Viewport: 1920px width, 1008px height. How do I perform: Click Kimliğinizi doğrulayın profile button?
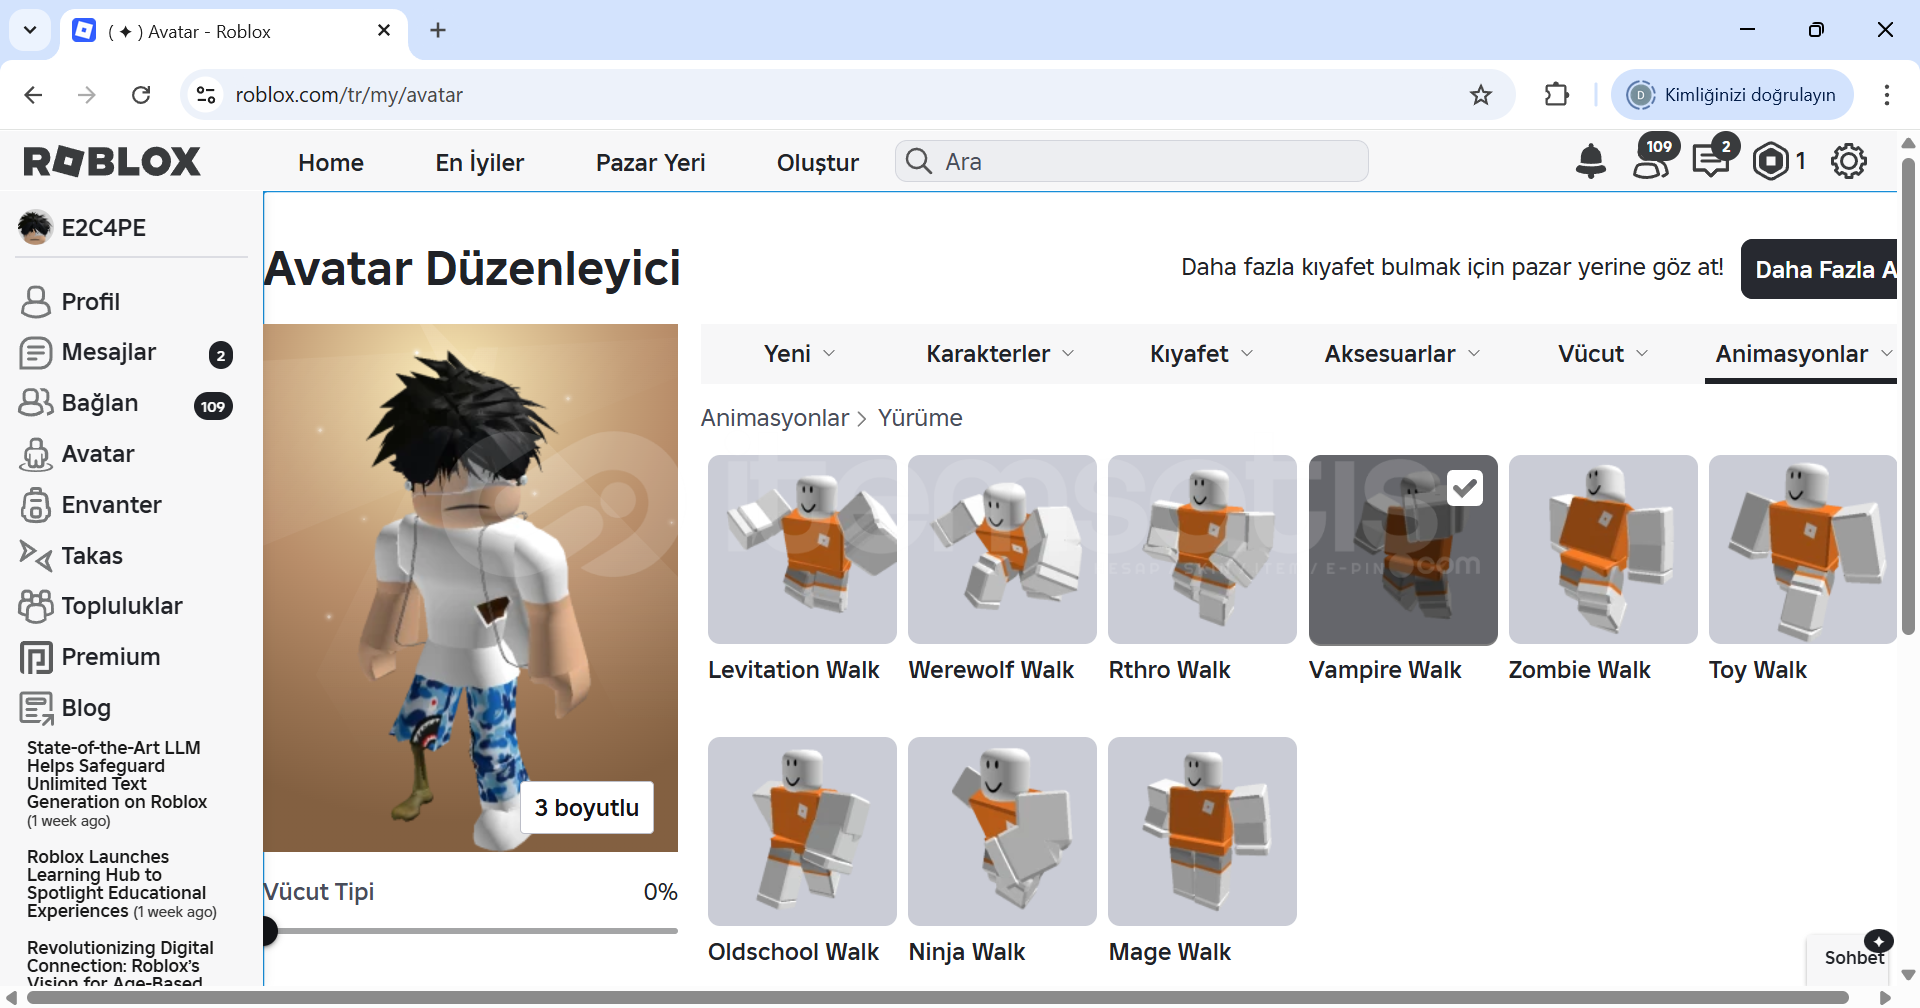[x=1732, y=95]
